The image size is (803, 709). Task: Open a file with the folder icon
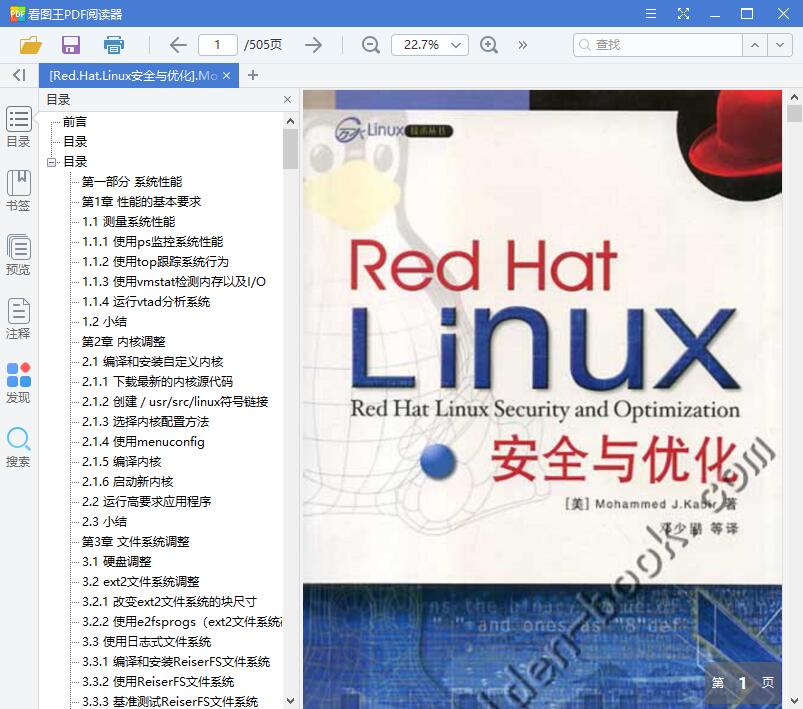30,45
